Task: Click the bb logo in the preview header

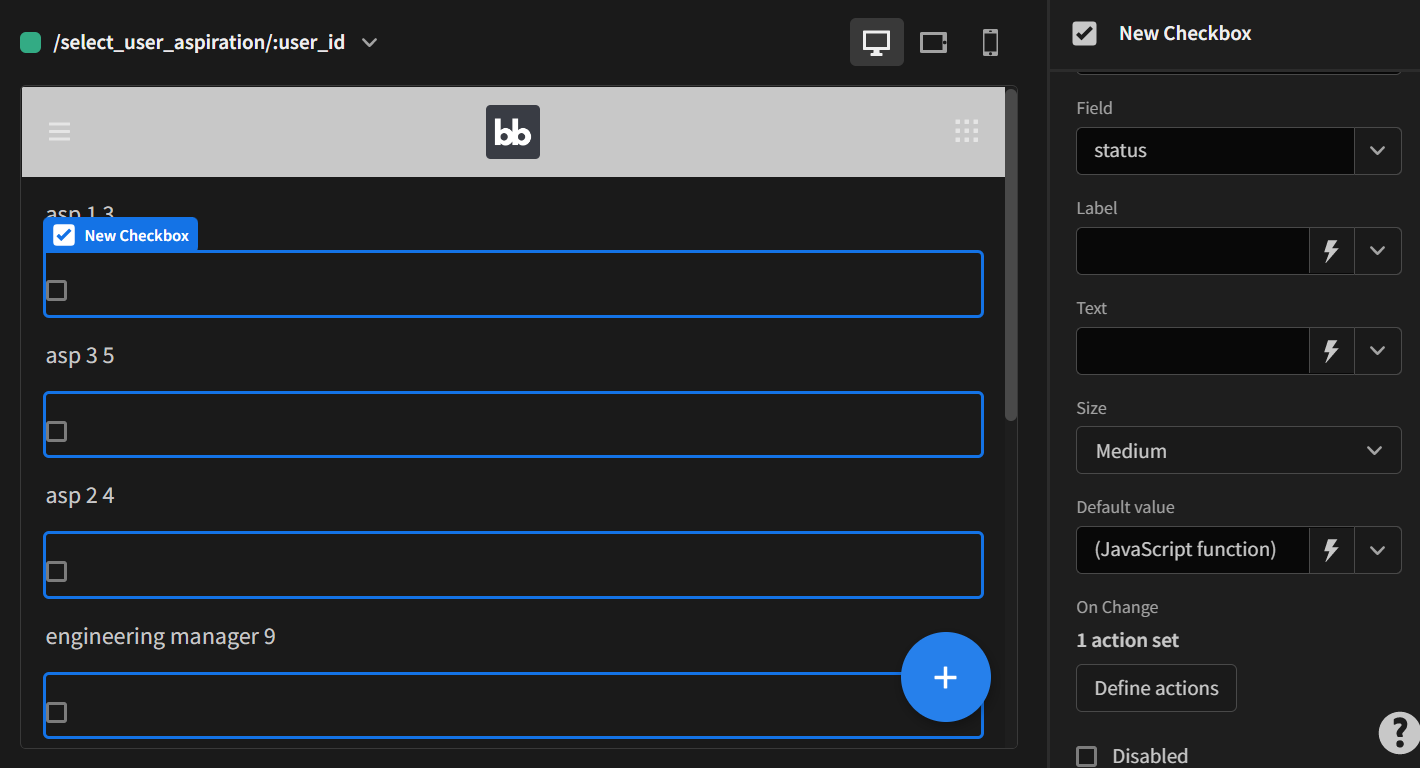Action: pos(512,131)
